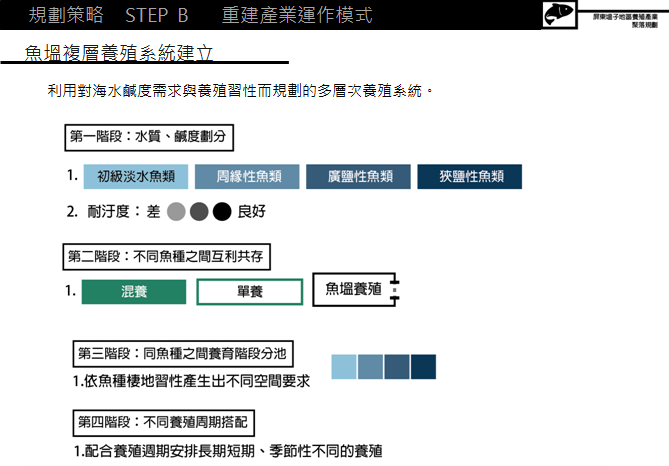669x466 pixels.
Task: Pick the darkest navy swatch in stage three
Action: click(423, 366)
